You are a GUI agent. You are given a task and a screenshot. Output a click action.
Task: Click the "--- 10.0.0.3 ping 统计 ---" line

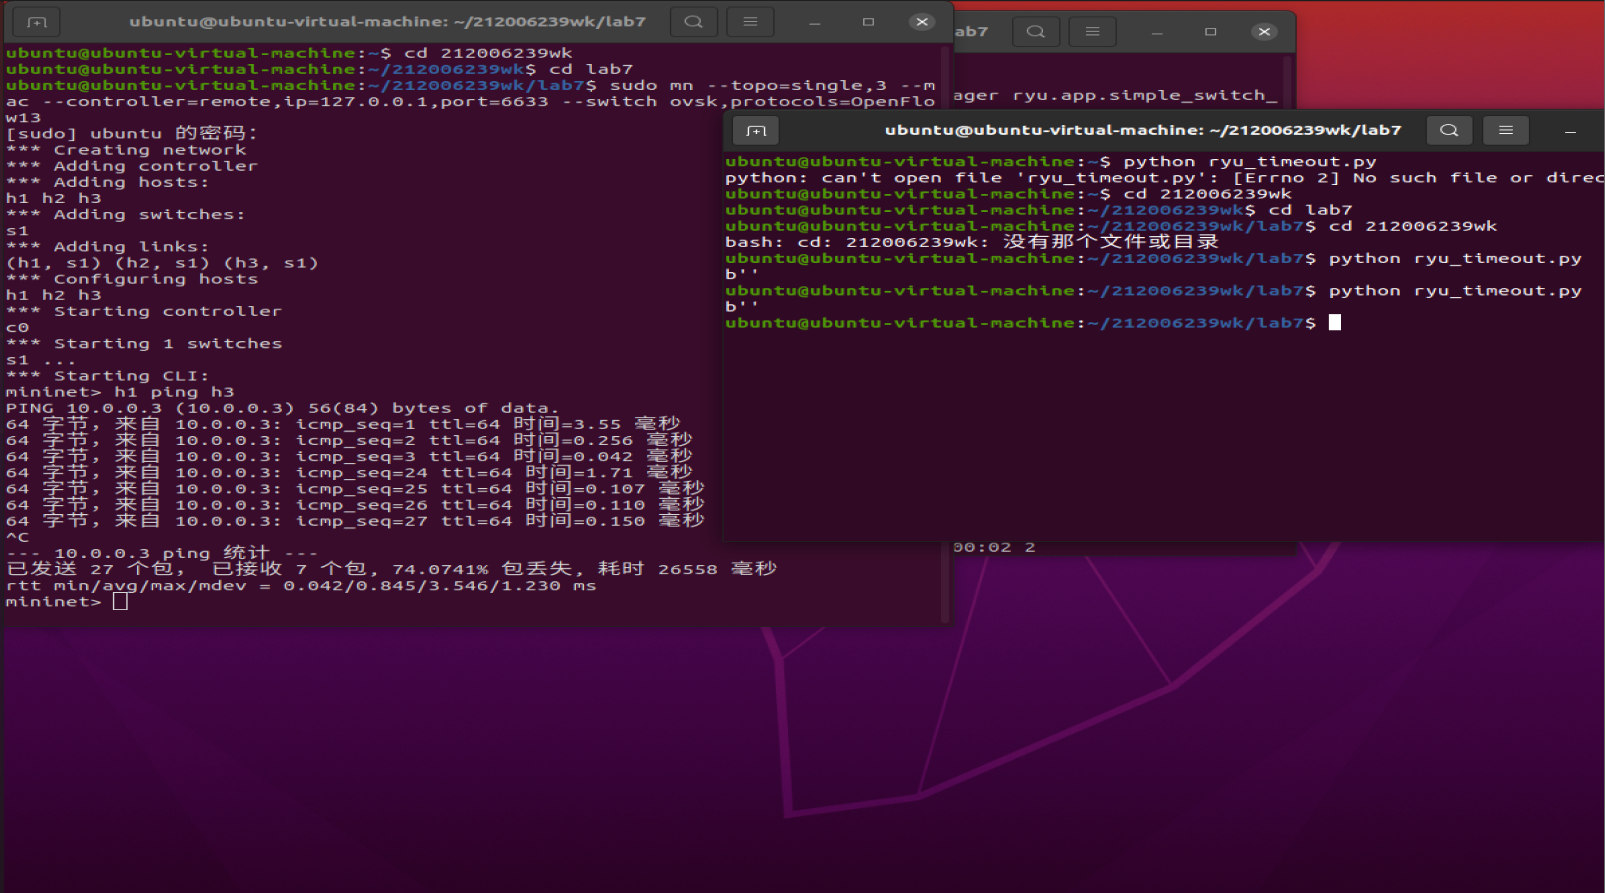(162, 553)
